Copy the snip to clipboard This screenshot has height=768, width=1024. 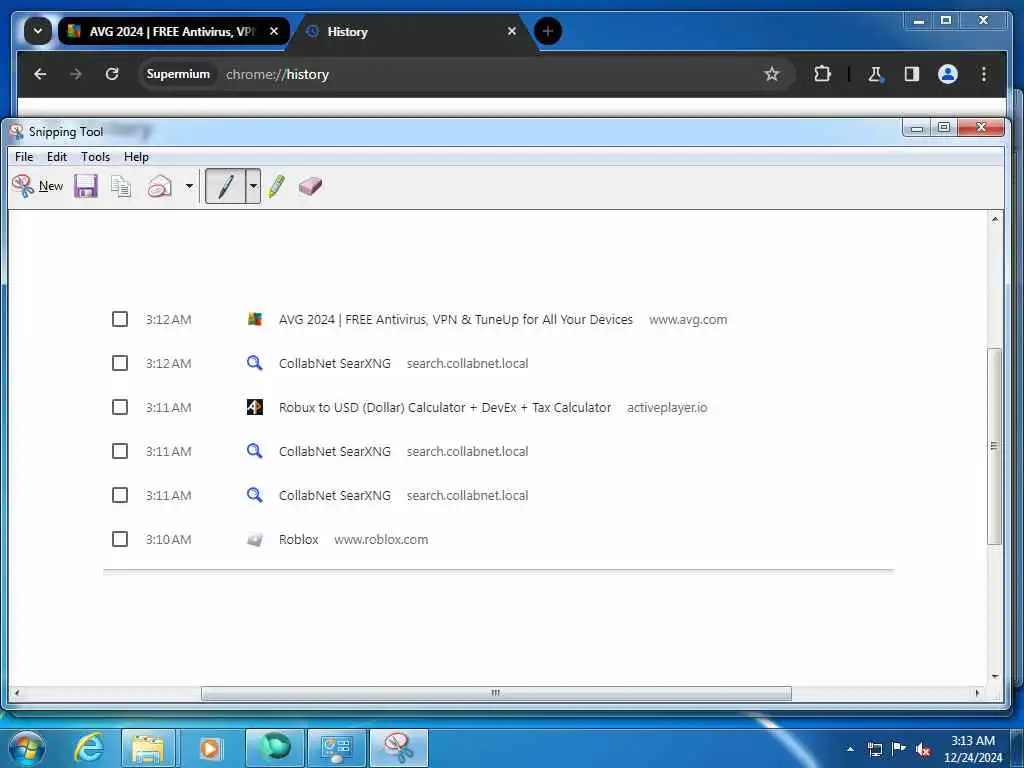click(121, 186)
